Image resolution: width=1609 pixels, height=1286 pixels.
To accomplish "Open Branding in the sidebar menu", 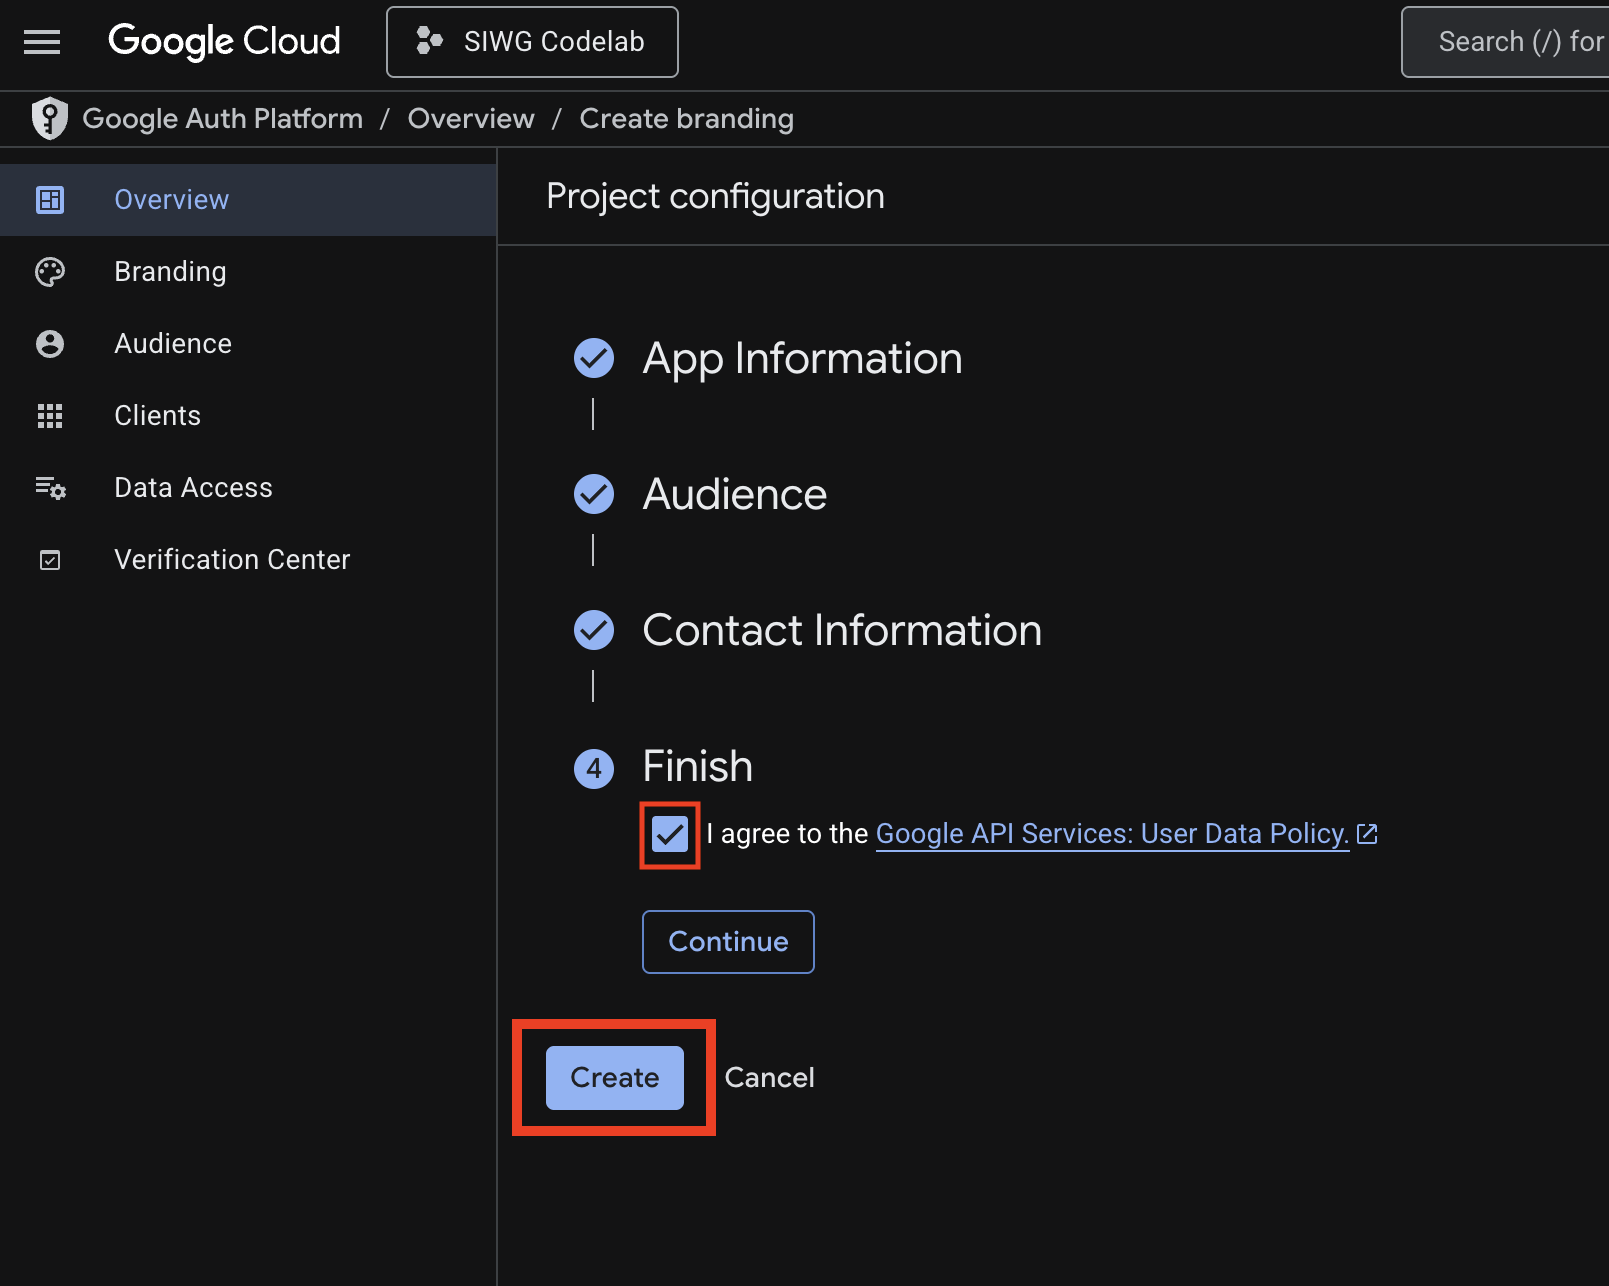I will (170, 272).
